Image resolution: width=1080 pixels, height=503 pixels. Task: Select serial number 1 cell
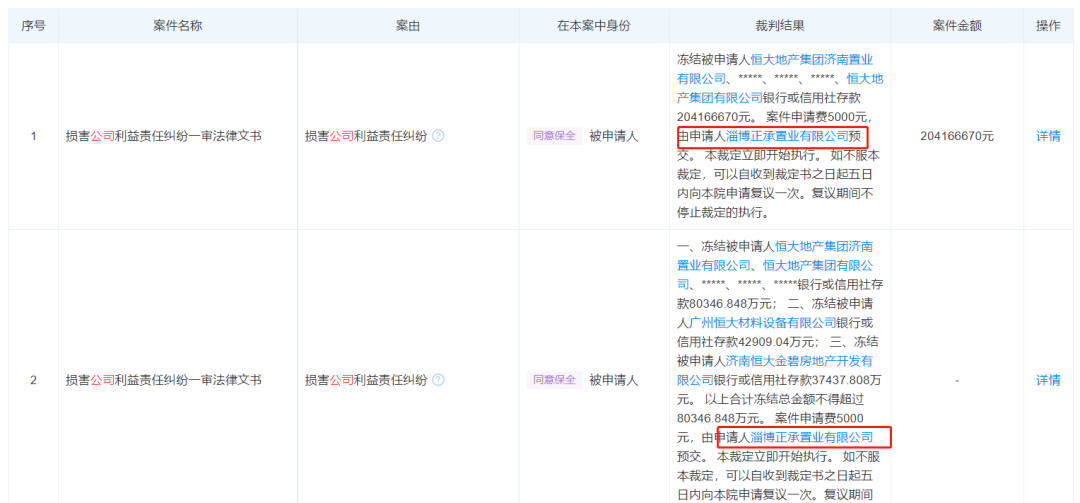pyautogui.click(x=33, y=136)
